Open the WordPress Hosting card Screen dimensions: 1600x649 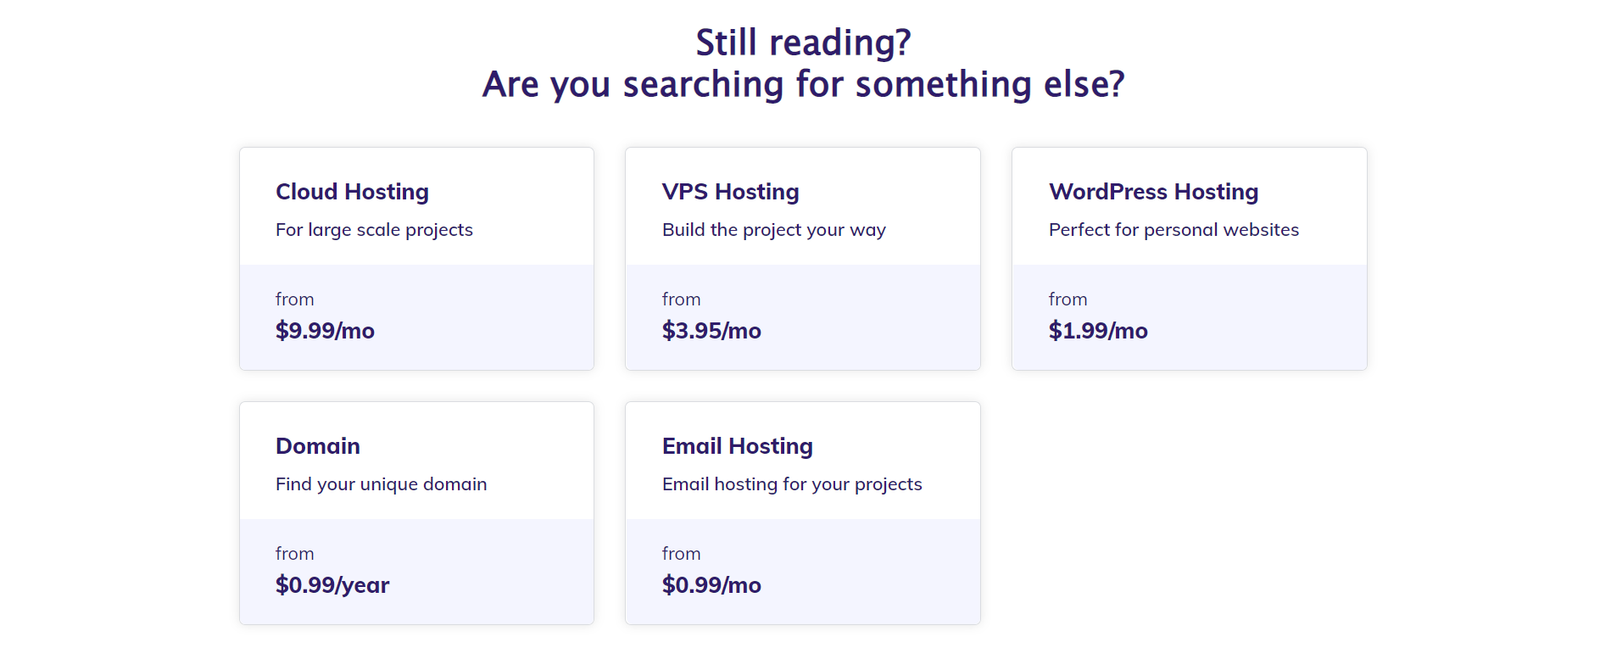click(x=1189, y=259)
